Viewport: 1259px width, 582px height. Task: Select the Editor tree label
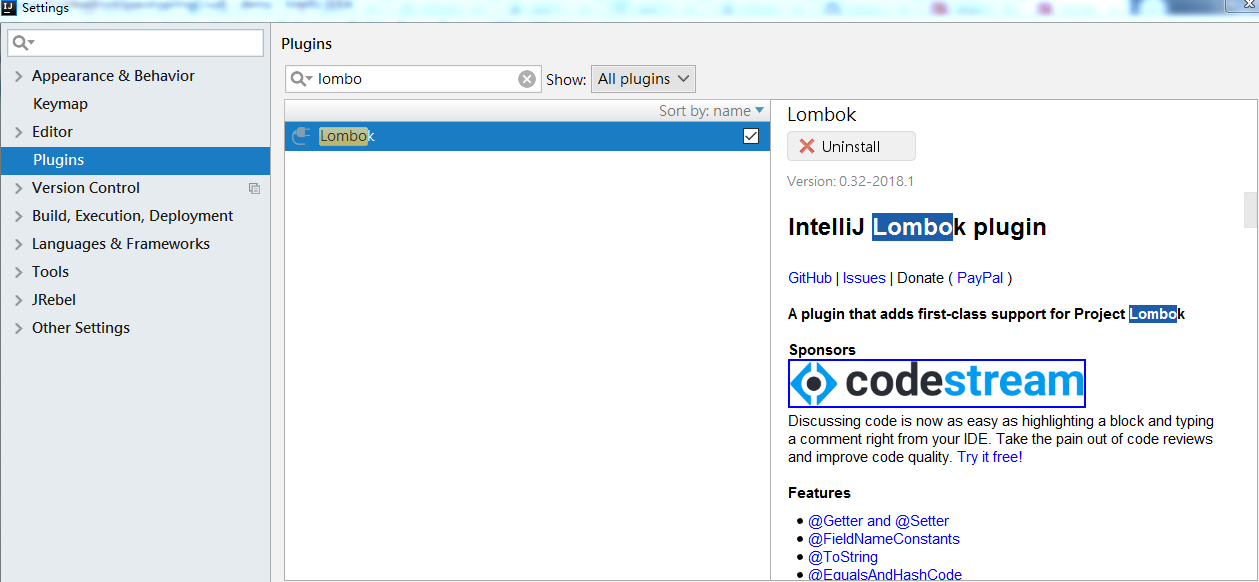coord(52,132)
